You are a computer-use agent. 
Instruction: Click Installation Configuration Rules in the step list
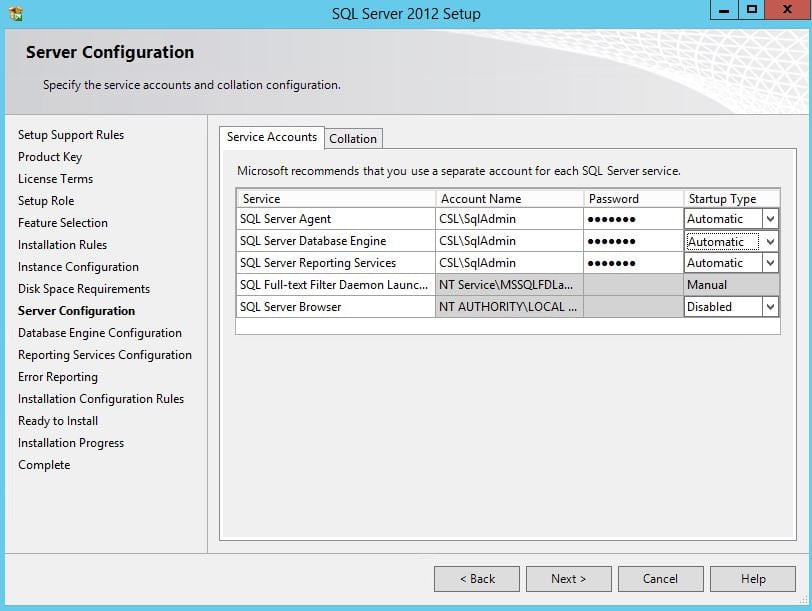[101, 399]
